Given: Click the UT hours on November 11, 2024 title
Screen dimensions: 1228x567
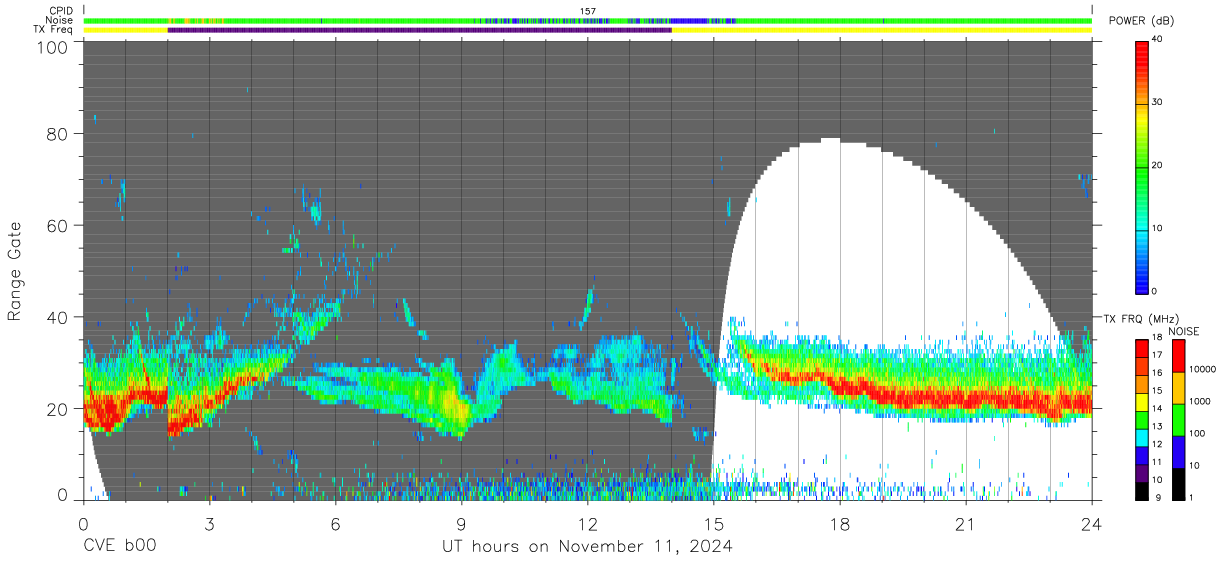Looking at the screenshot, I should coord(588,547).
